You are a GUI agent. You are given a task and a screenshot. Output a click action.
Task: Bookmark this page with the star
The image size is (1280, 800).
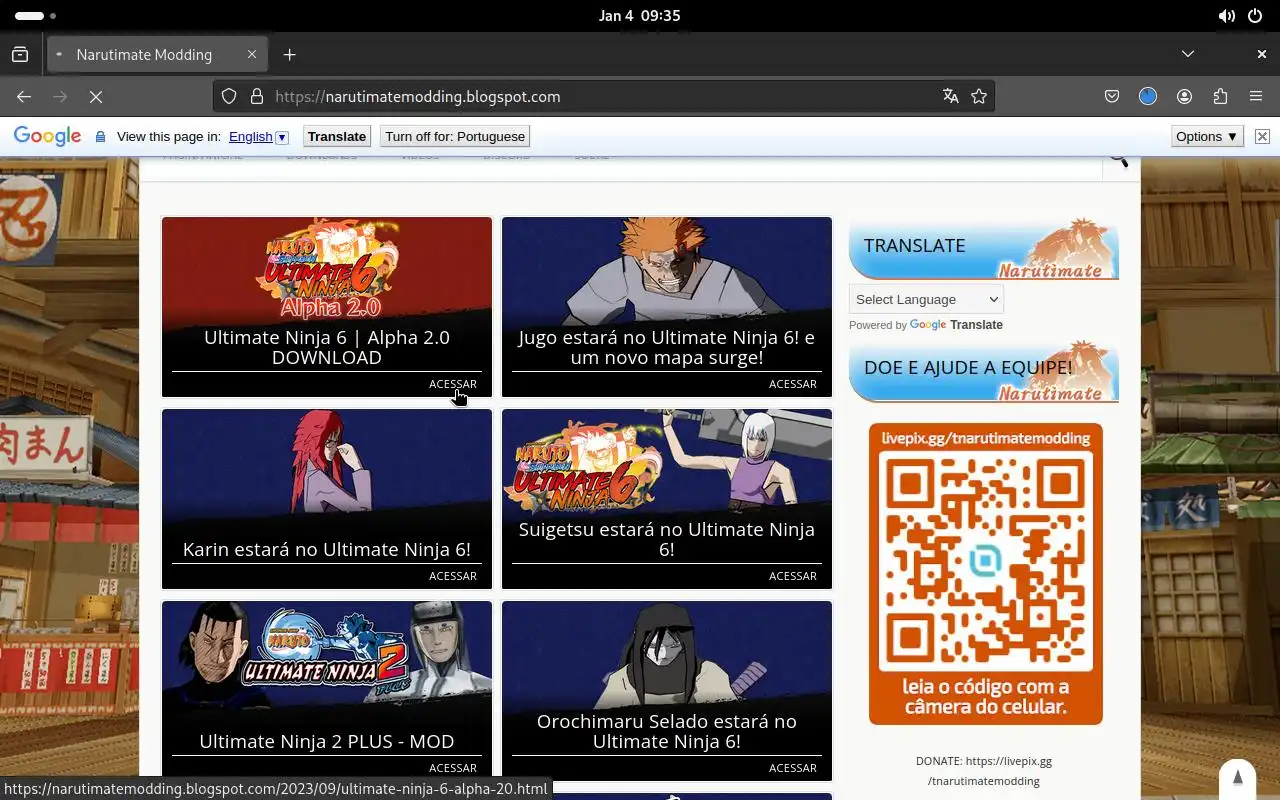point(979,96)
